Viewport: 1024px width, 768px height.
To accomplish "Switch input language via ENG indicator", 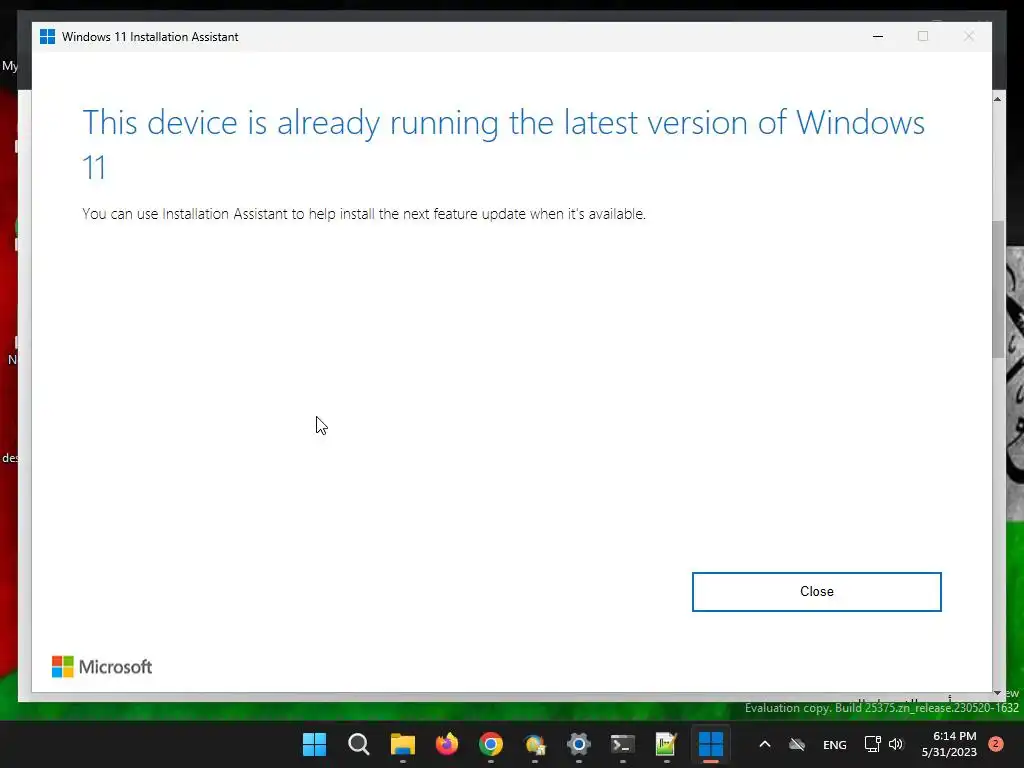I will [x=835, y=744].
